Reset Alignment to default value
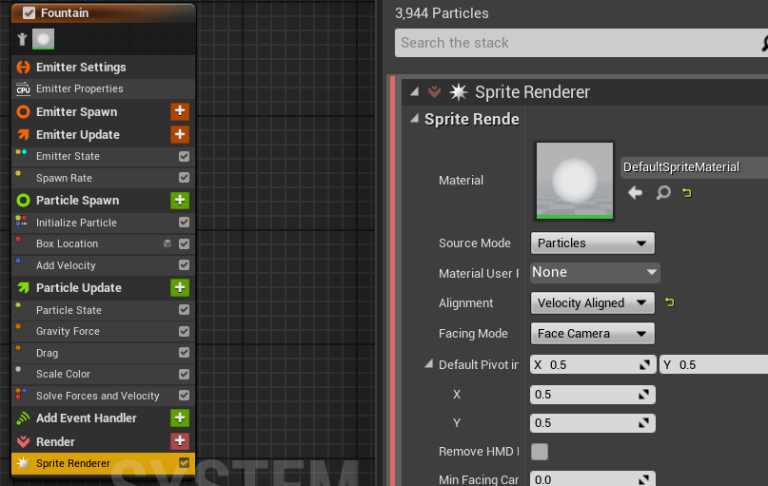The width and height of the screenshot is (768, 486). [670, 302]
